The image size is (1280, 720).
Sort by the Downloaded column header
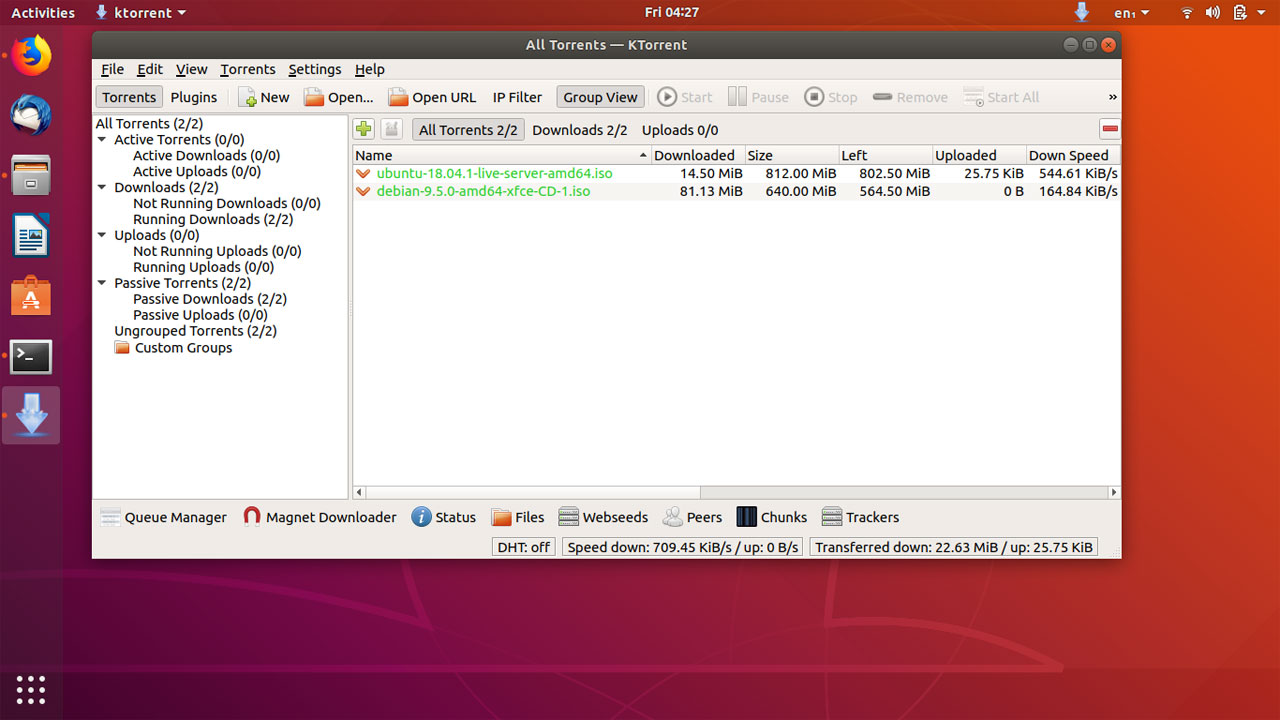698,155
